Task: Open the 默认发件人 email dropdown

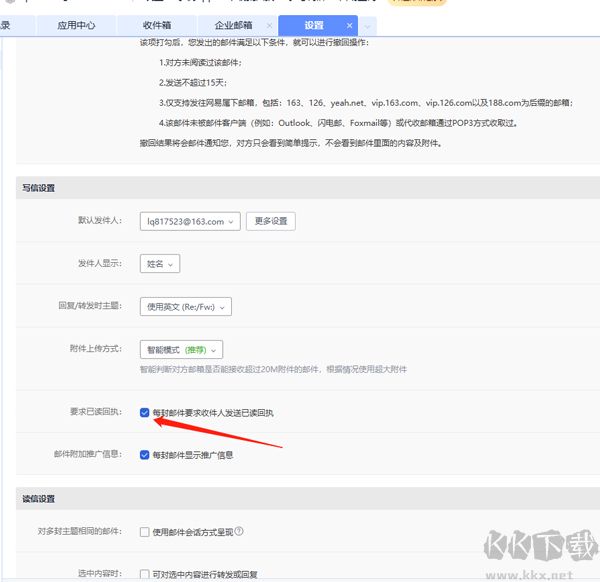Action: [x=190, y=221]
